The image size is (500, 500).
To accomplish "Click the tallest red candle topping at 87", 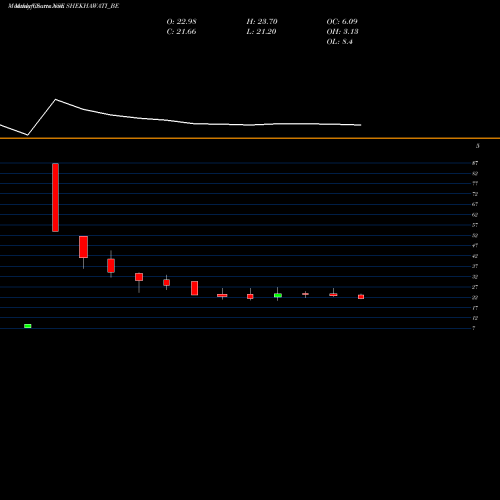I will pyautogui.click(x=55, y=197).
